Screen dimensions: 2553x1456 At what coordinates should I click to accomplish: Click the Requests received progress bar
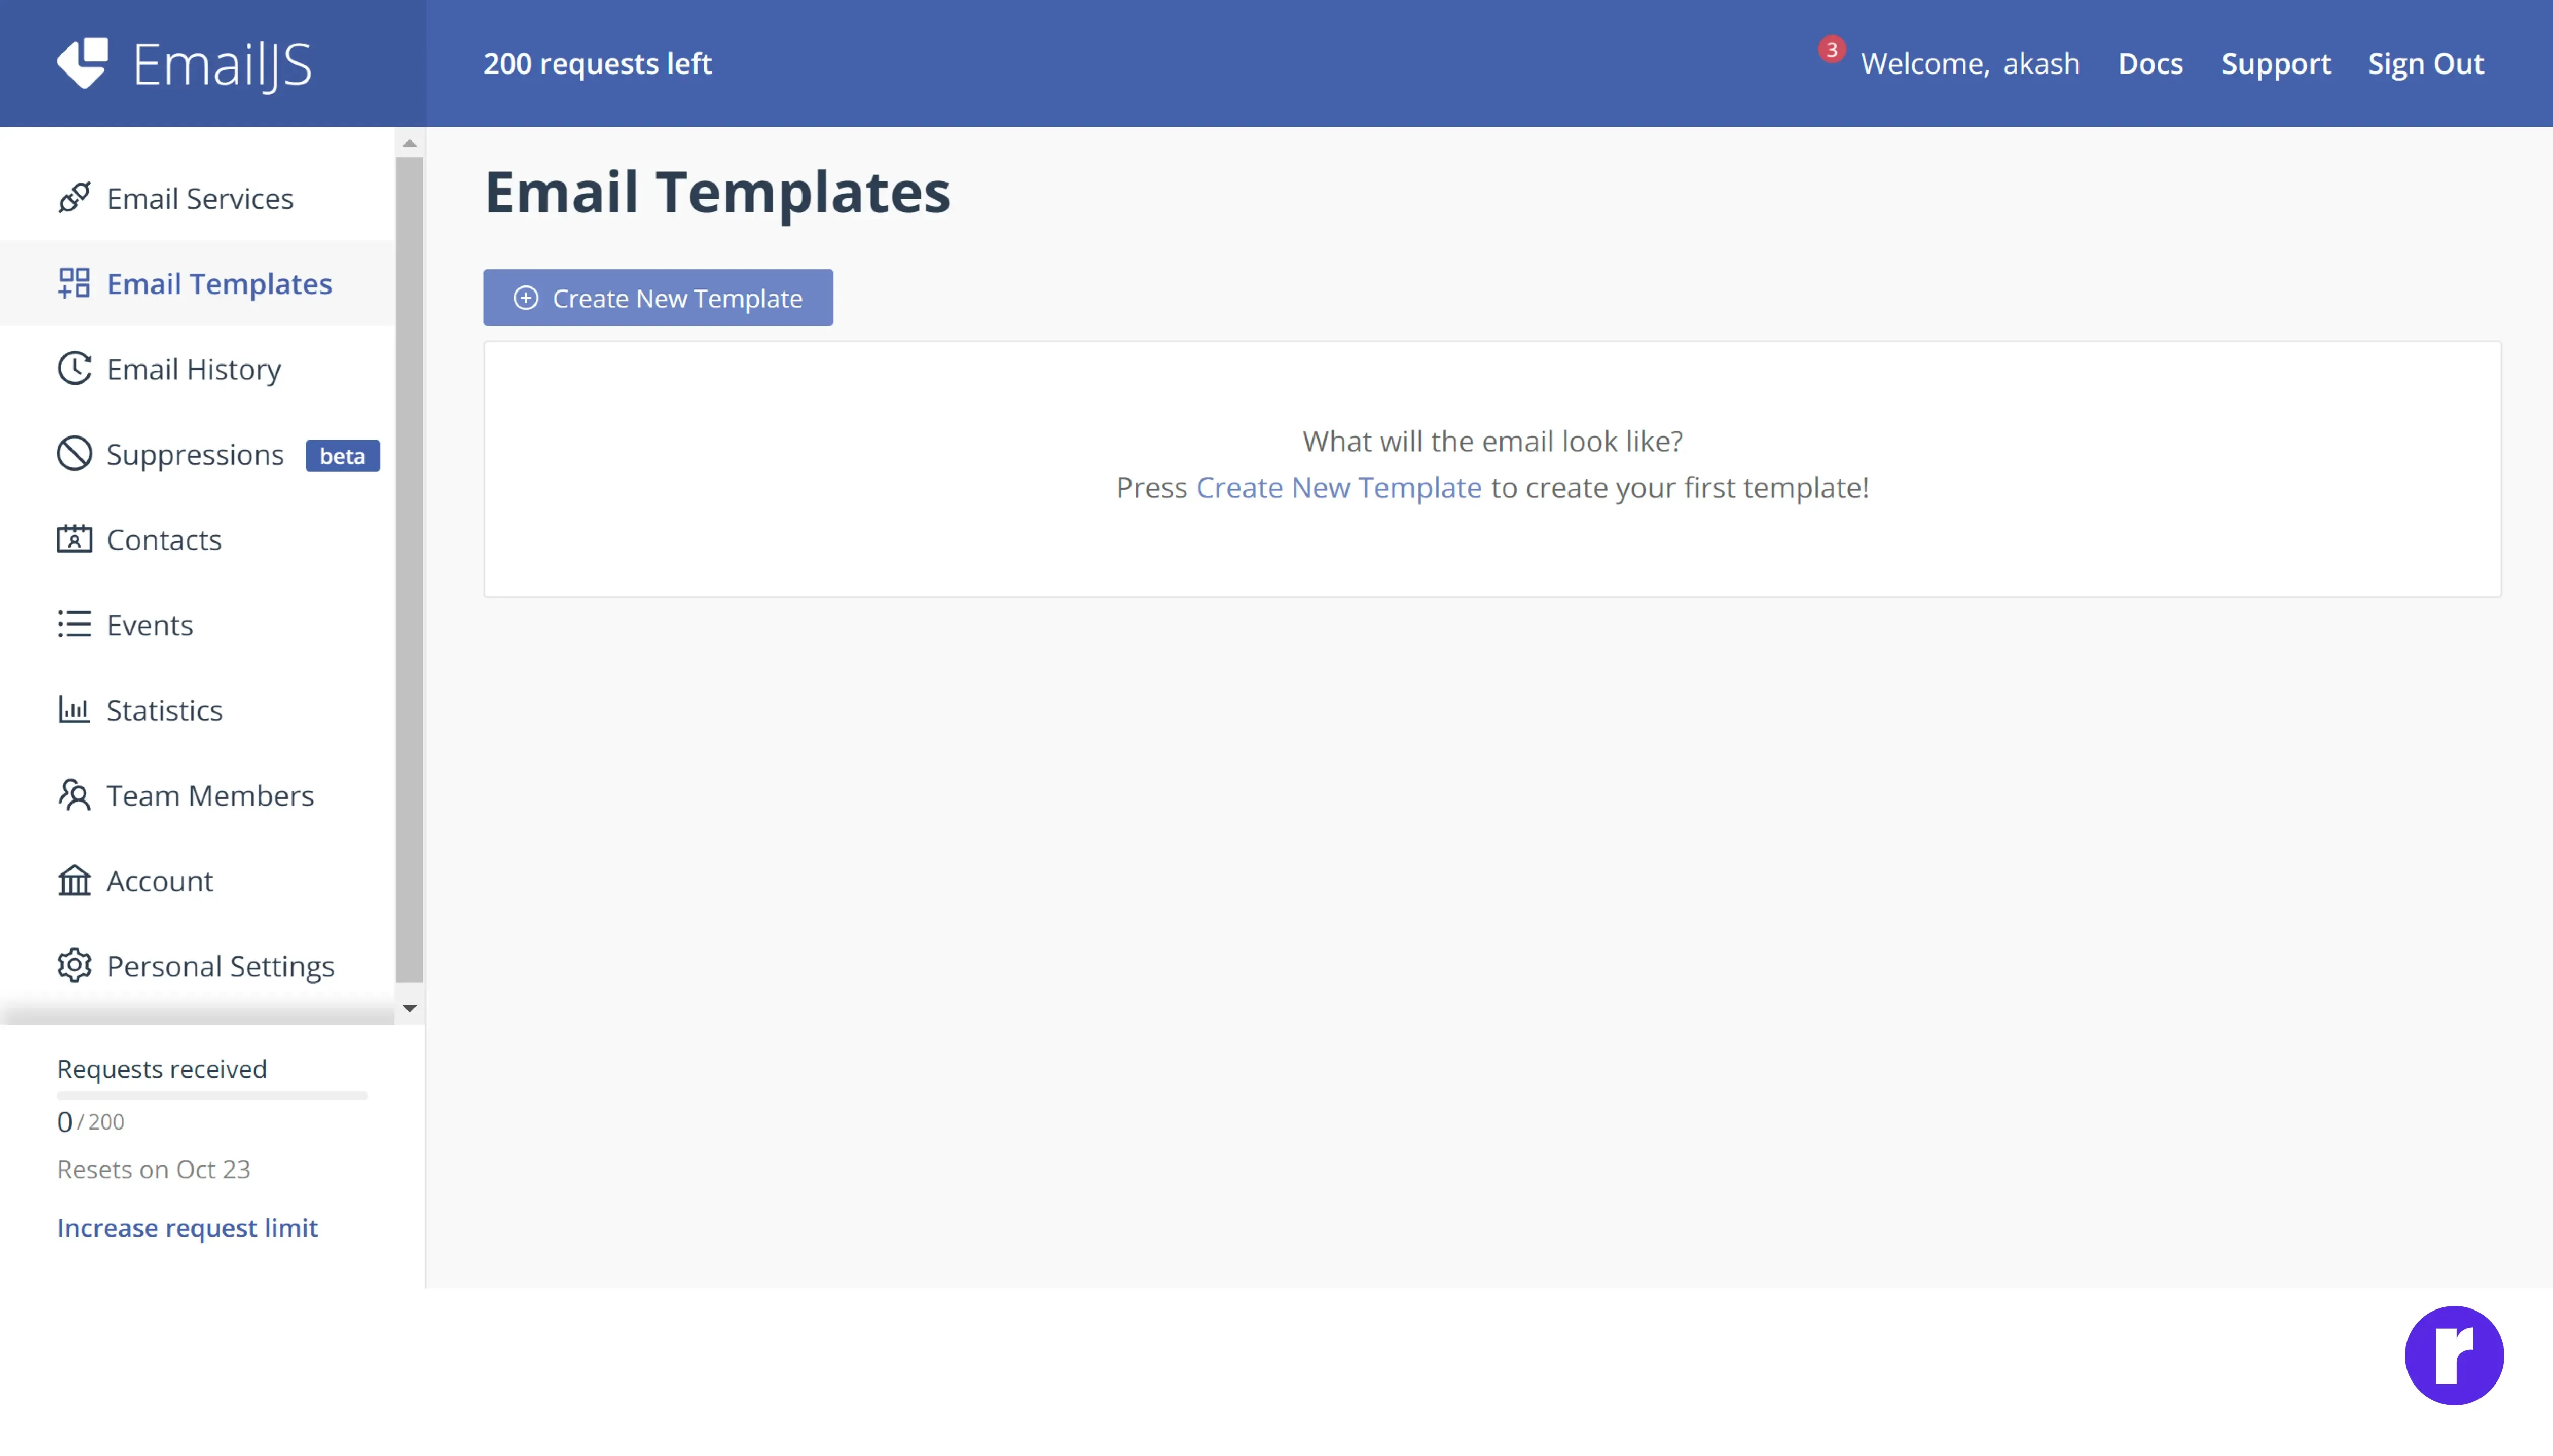pos(212,1096)
